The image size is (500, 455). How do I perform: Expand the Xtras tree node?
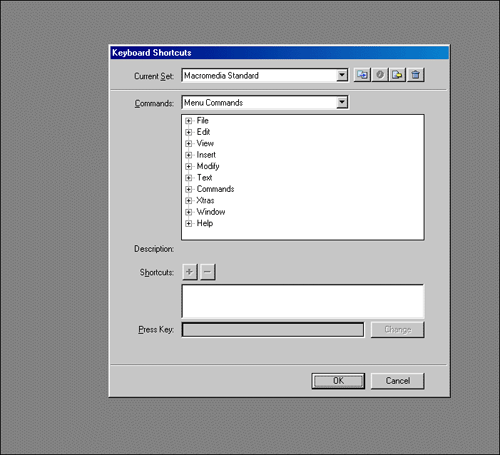point(189,201)
